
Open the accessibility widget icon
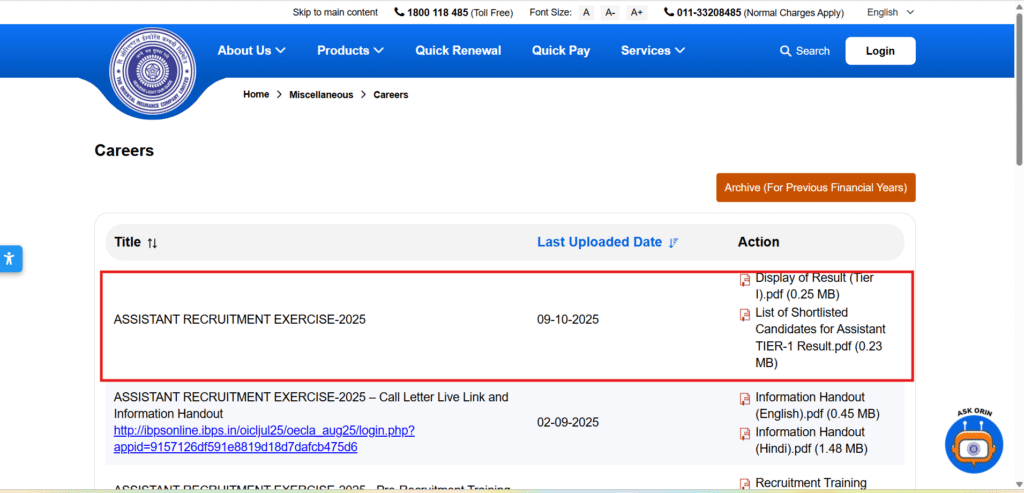[x=10, y=259]
